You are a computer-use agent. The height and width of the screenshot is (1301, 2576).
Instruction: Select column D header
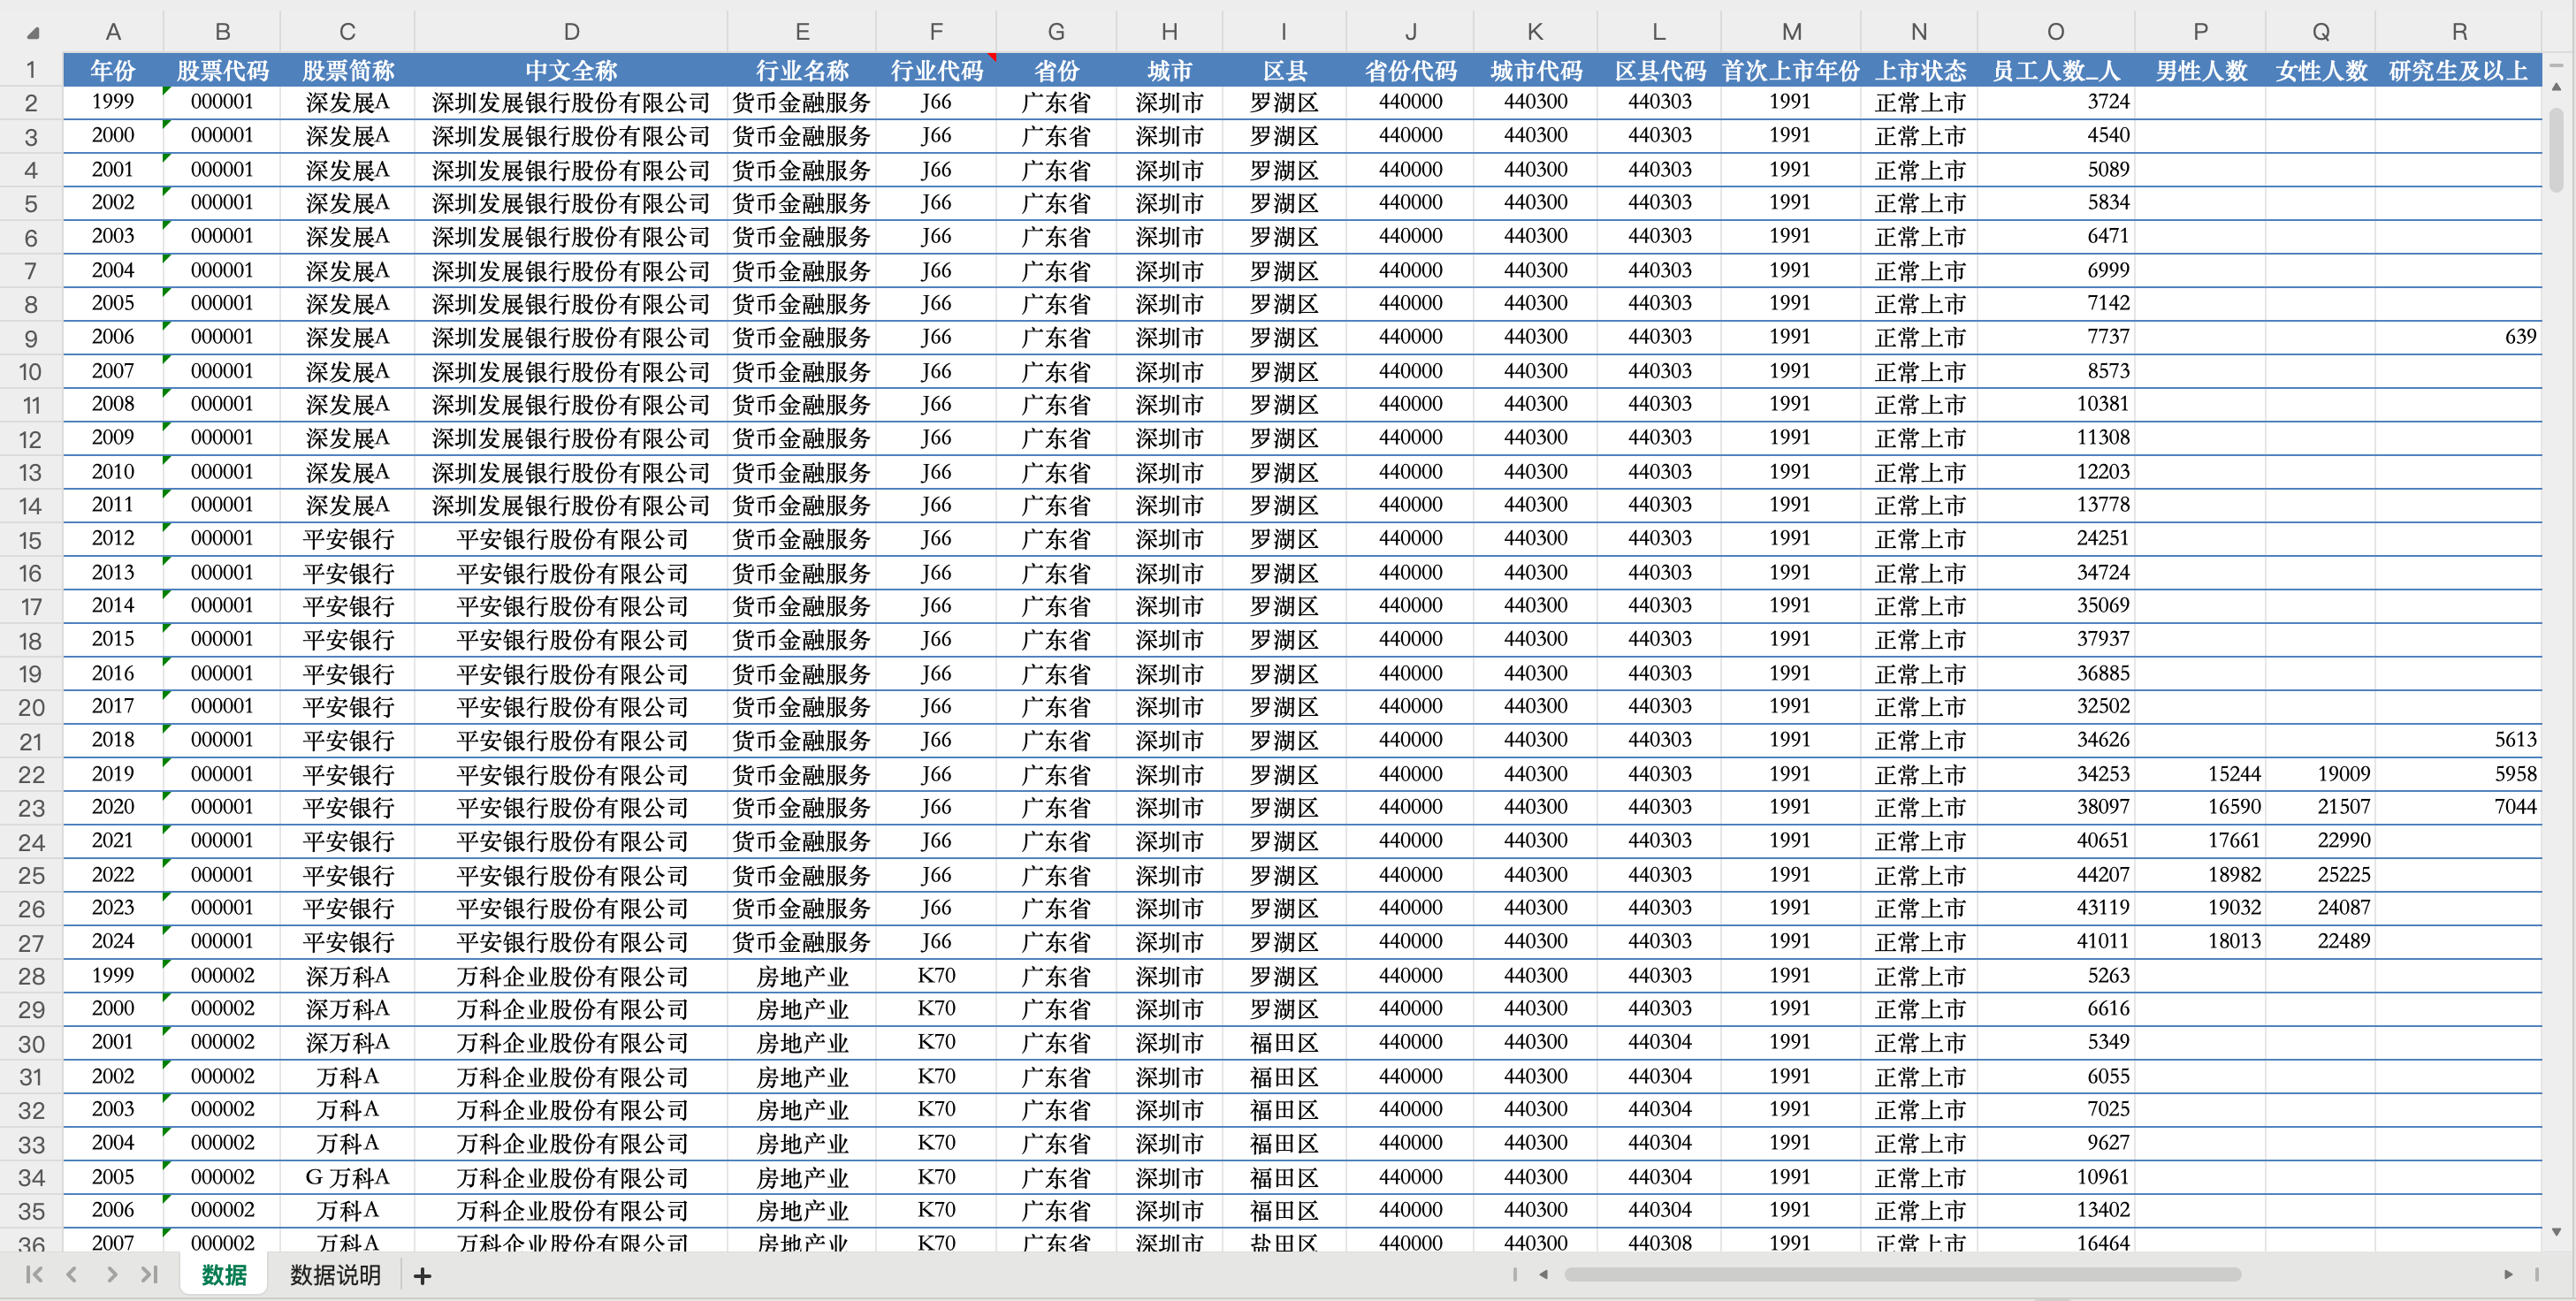[571, 32]
